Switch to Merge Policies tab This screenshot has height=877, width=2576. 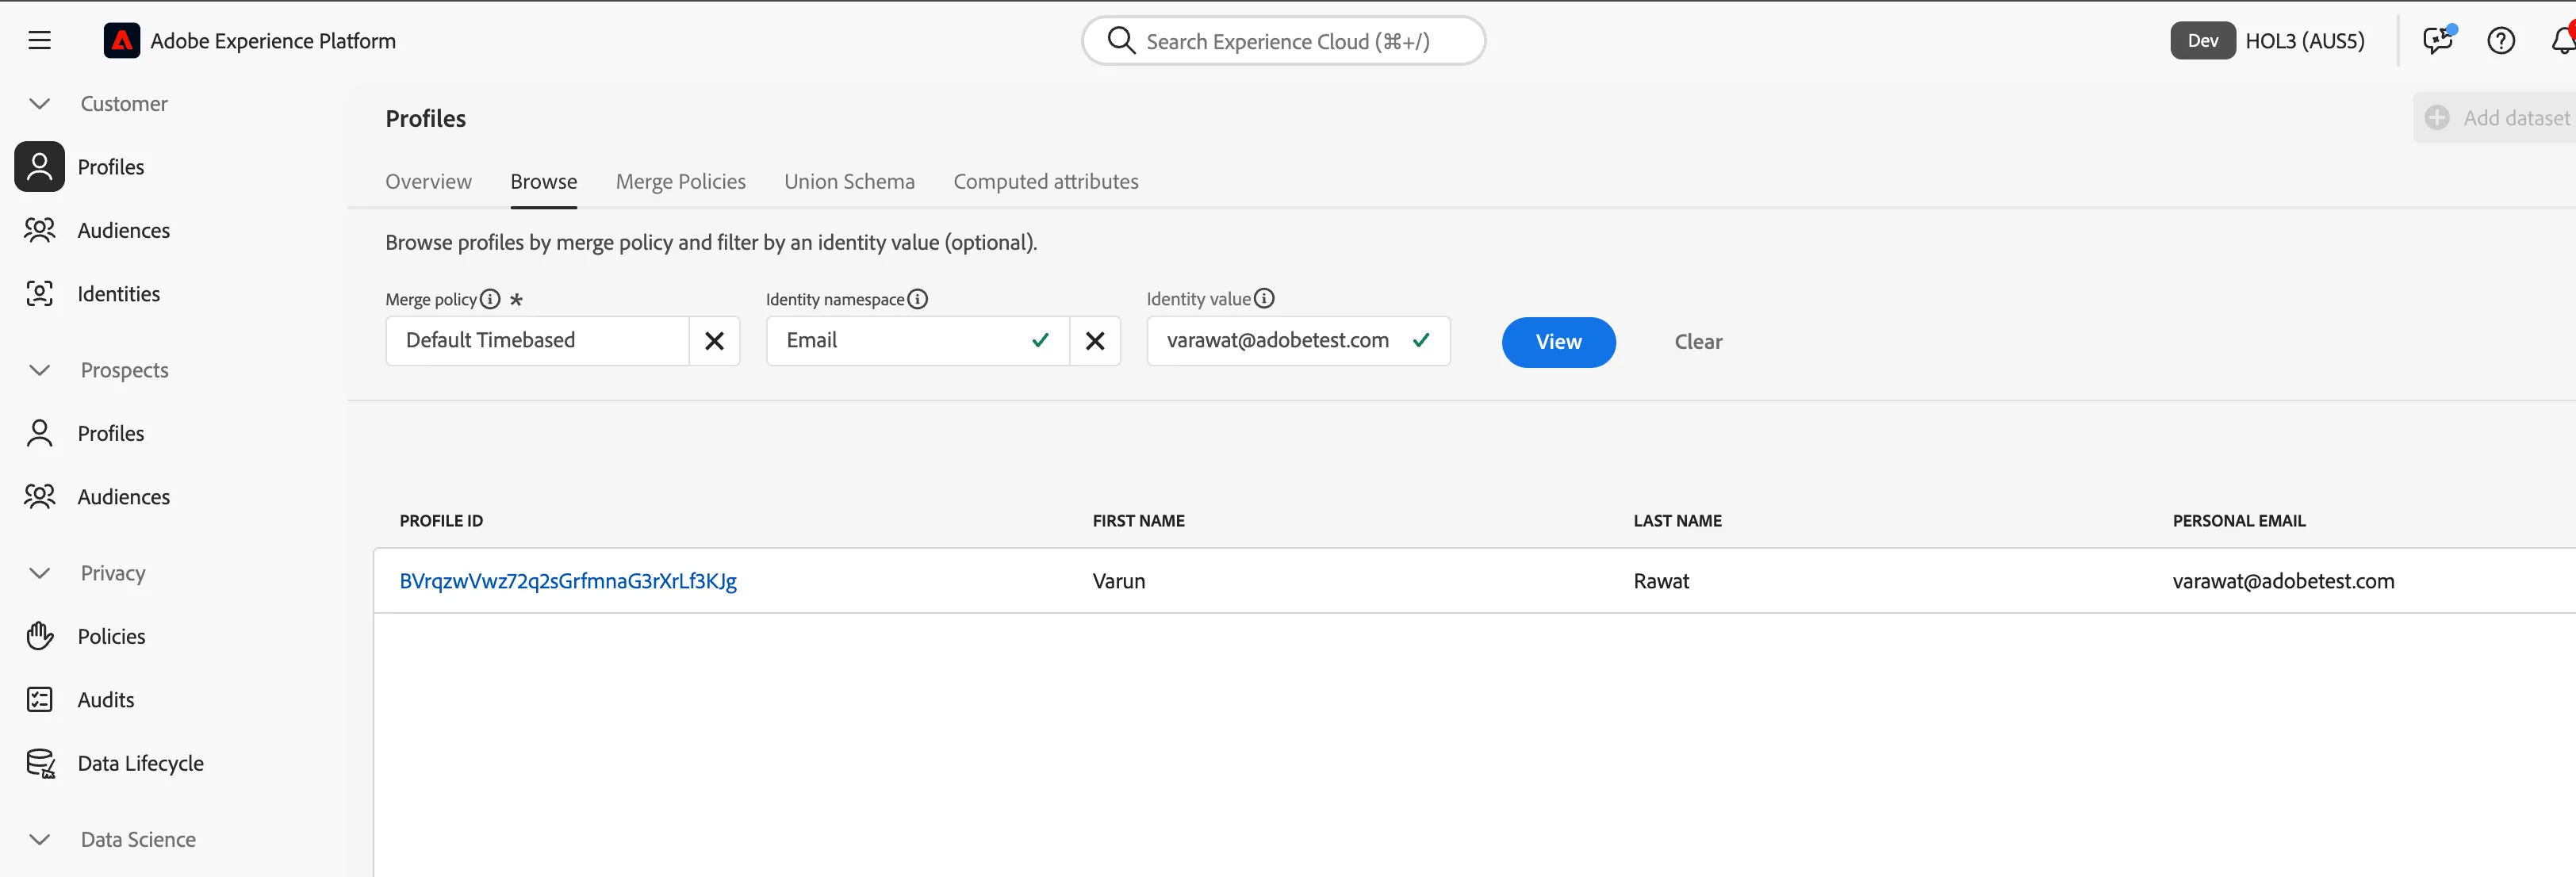[x=680, y=182]
